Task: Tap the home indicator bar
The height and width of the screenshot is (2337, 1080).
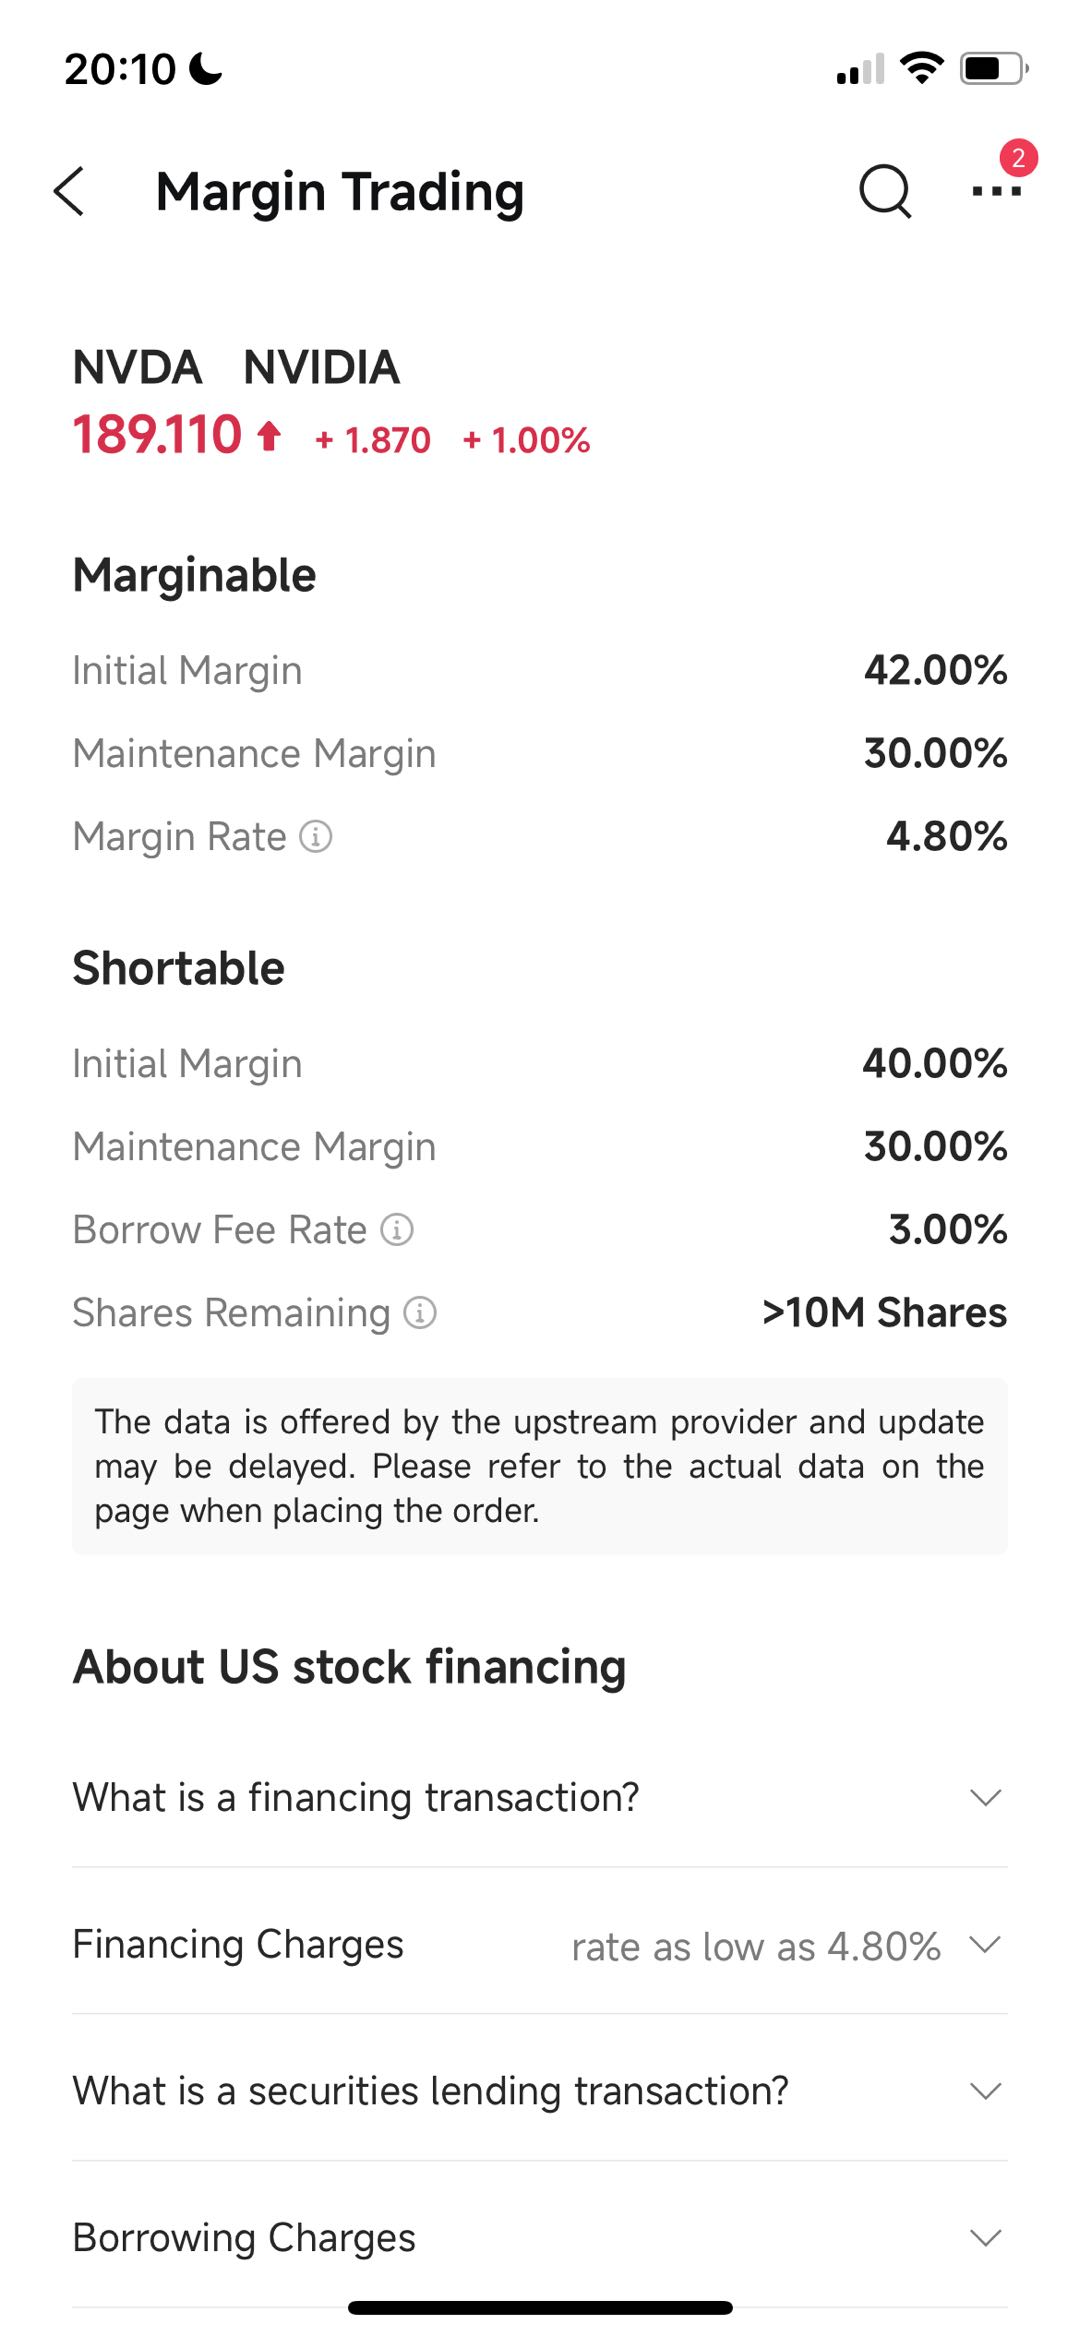Action: (540, 2307)
